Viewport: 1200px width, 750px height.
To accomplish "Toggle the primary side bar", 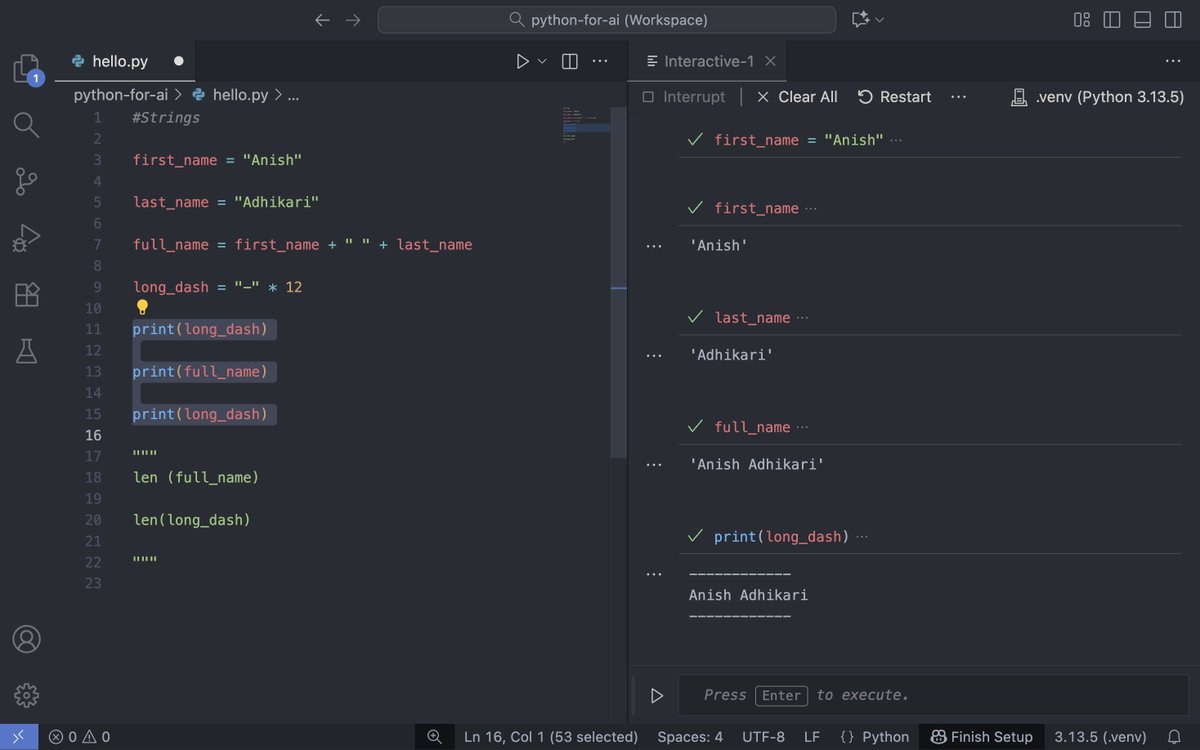I will tap(1112, 20).
